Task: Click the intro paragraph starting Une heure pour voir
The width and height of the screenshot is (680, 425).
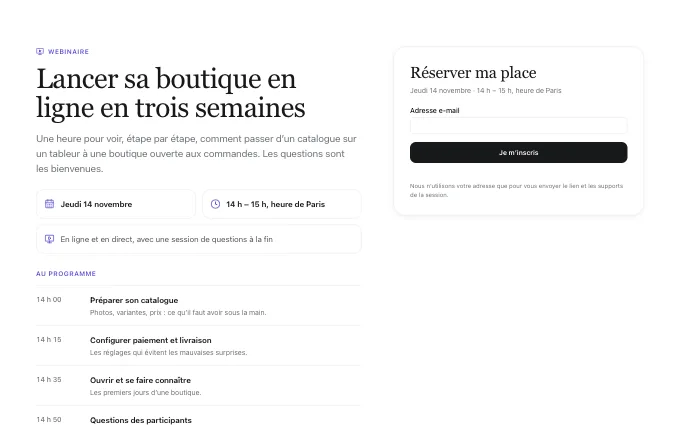Action: pyautogui.click(x=196, y=154)
